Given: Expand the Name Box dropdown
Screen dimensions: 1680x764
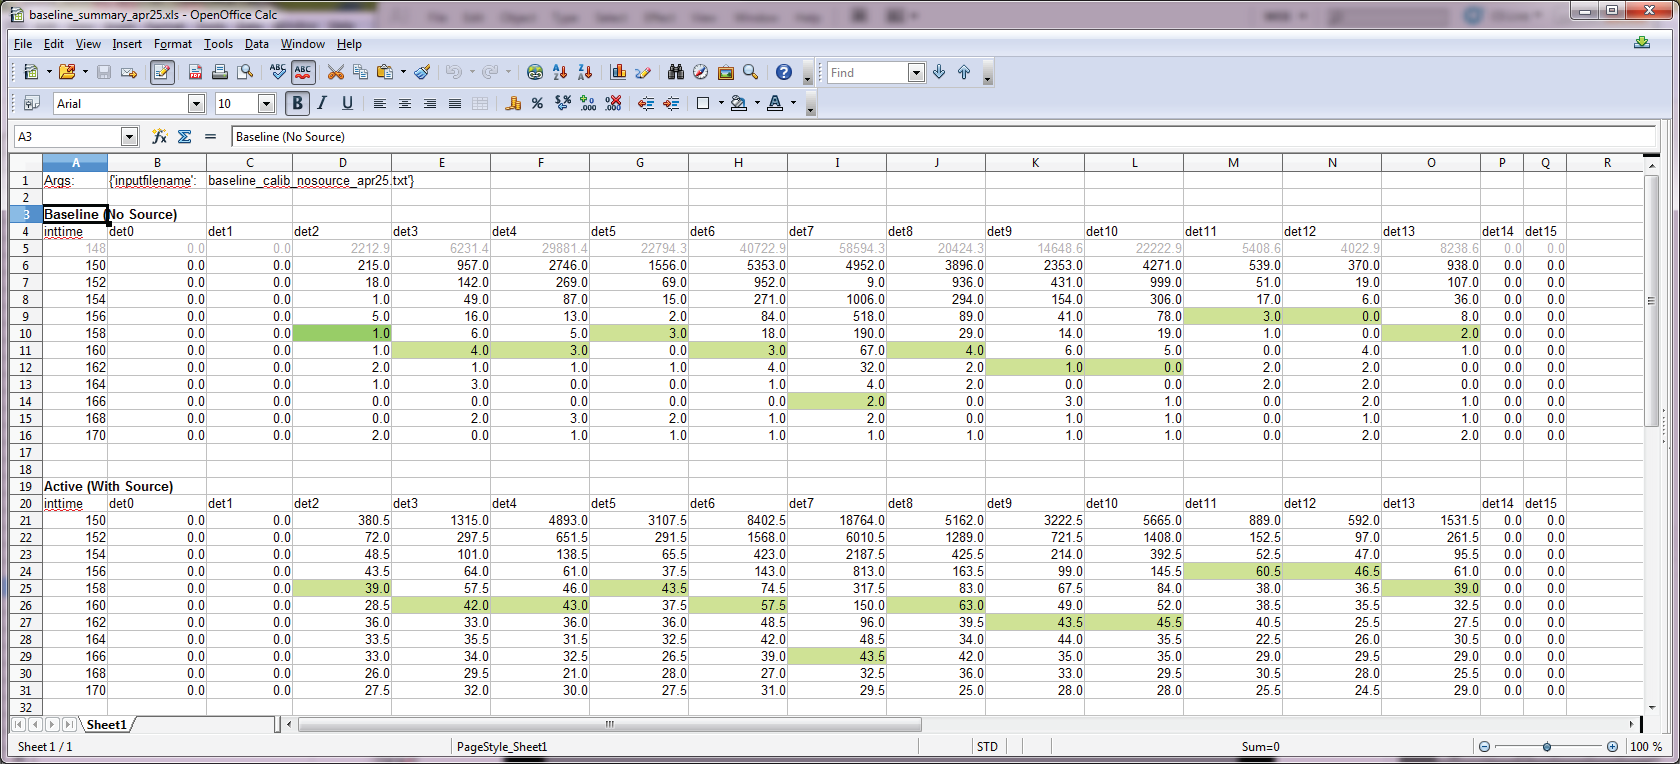Looking at the screenshot, I should tap(129, 136).
